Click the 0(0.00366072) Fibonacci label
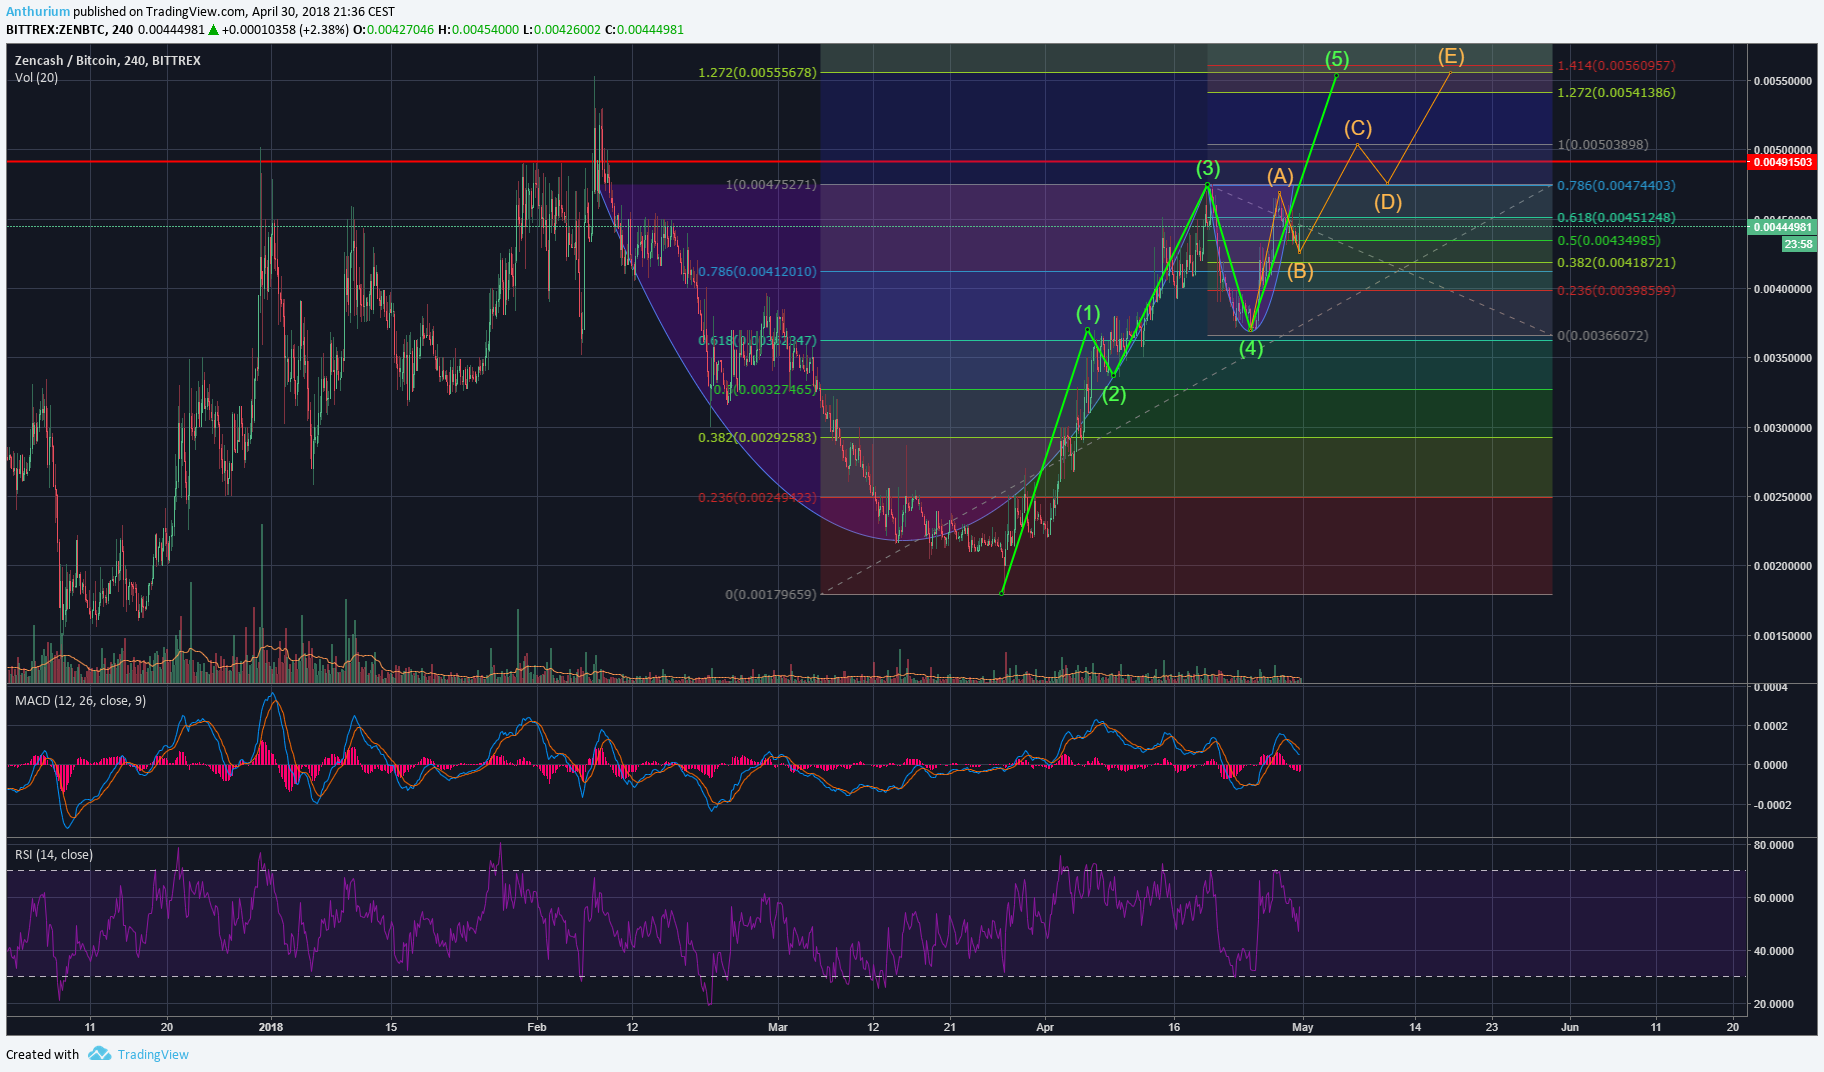Screen dimensions: 1824x1072 (1602, 335)
